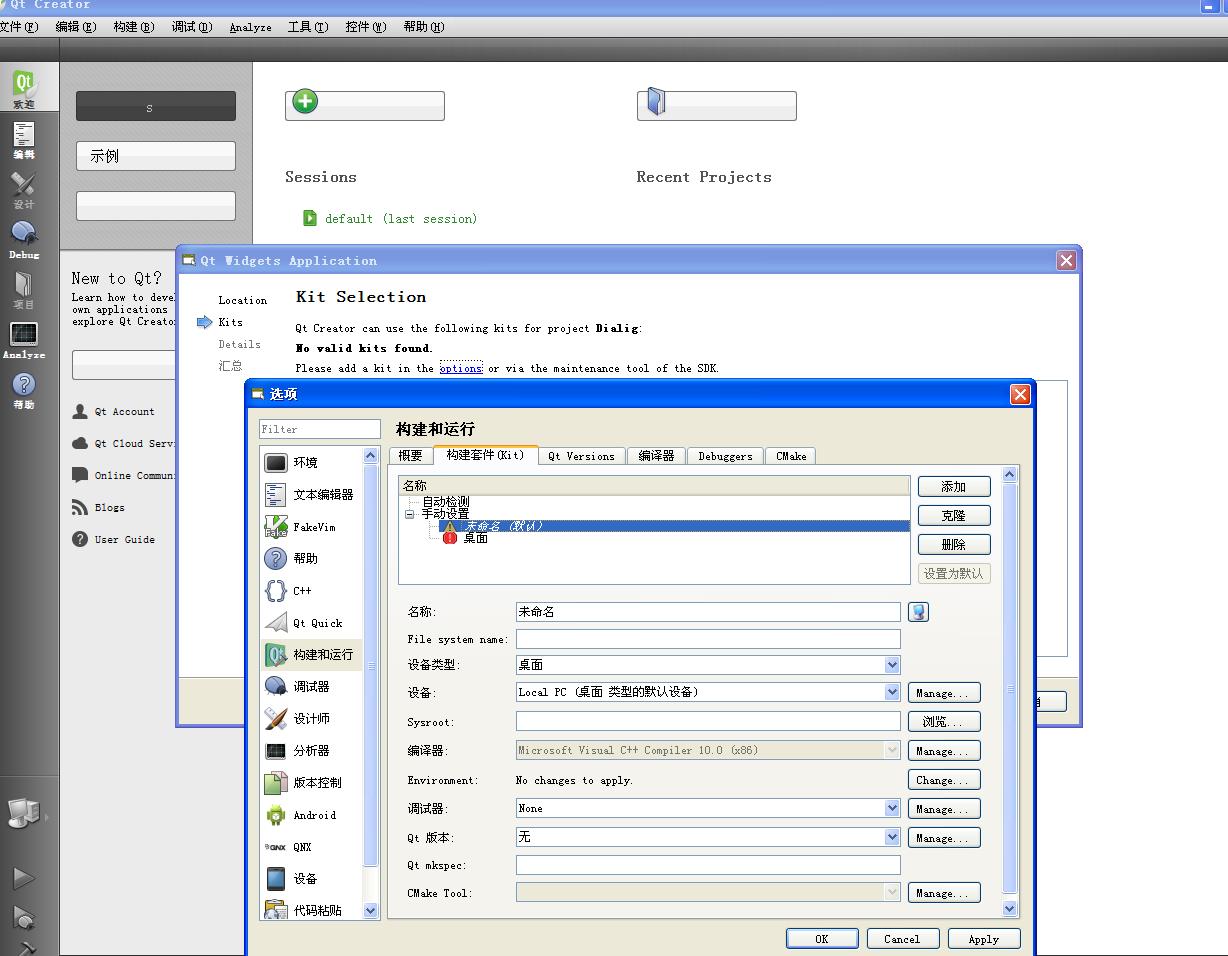Click the options link in Kit Selection
Image resolution: width=1228 pixels, height=956 pixels.
[x=460, y=368]
